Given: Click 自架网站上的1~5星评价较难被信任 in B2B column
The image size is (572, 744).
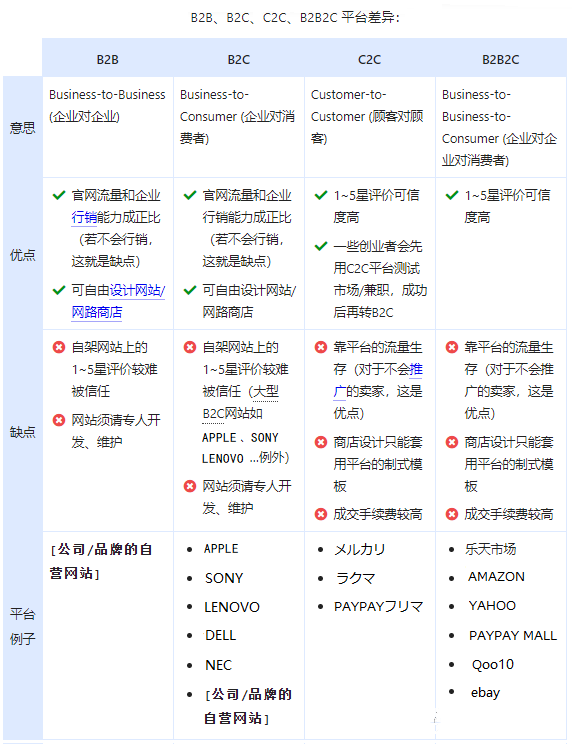Looking at the screenshot, I should (114, 369).
